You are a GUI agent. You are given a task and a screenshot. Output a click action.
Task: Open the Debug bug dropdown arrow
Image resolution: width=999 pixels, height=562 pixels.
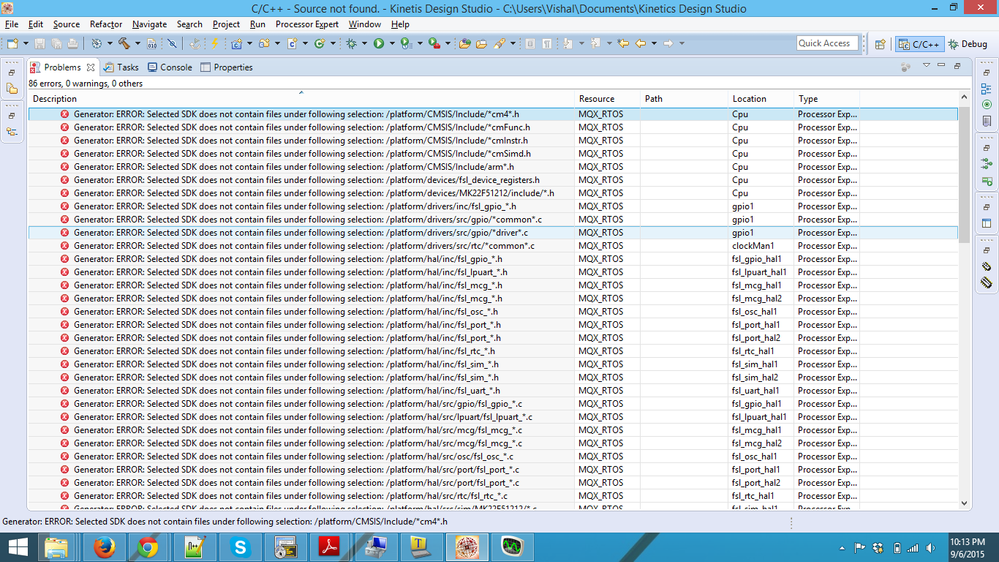click(364, 43)
